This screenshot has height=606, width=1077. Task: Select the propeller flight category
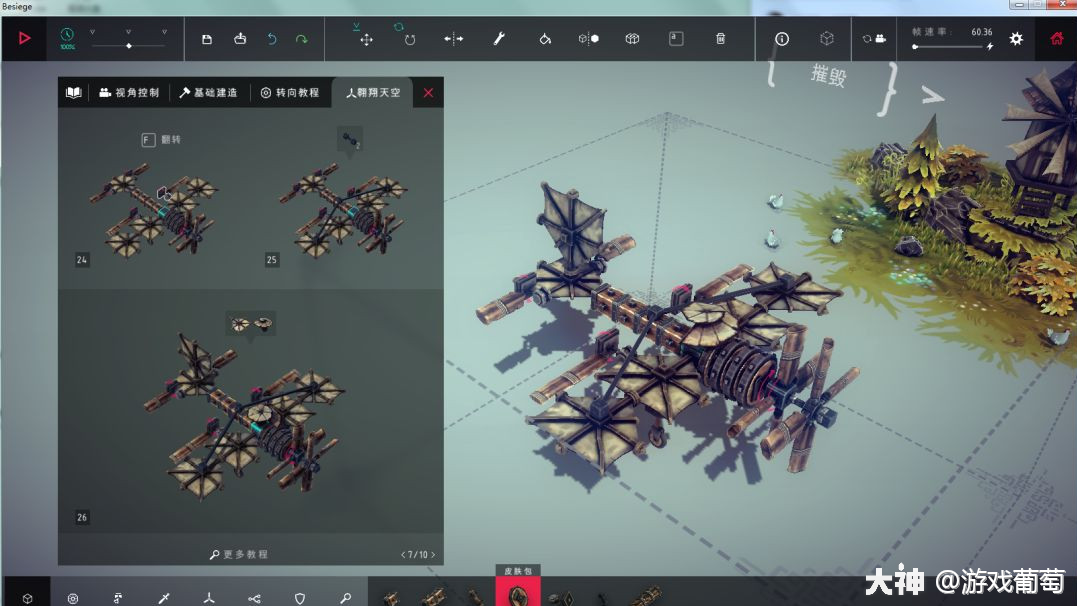click(209, 598)
